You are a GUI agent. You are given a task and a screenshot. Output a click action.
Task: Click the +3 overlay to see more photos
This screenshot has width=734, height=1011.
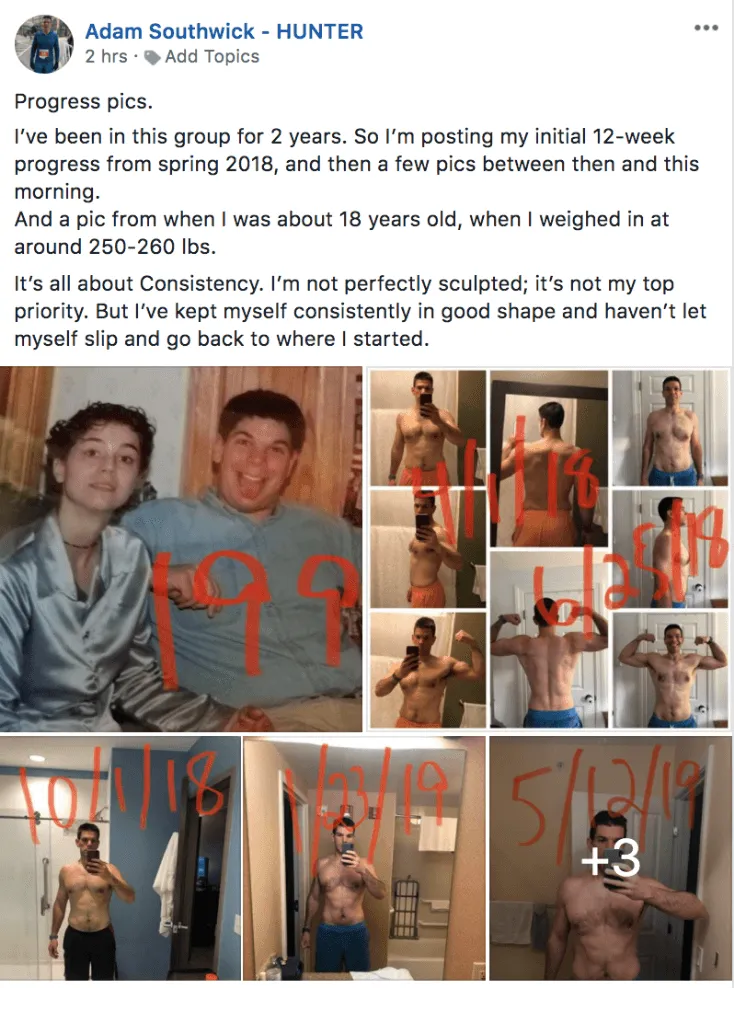point(610,859)
